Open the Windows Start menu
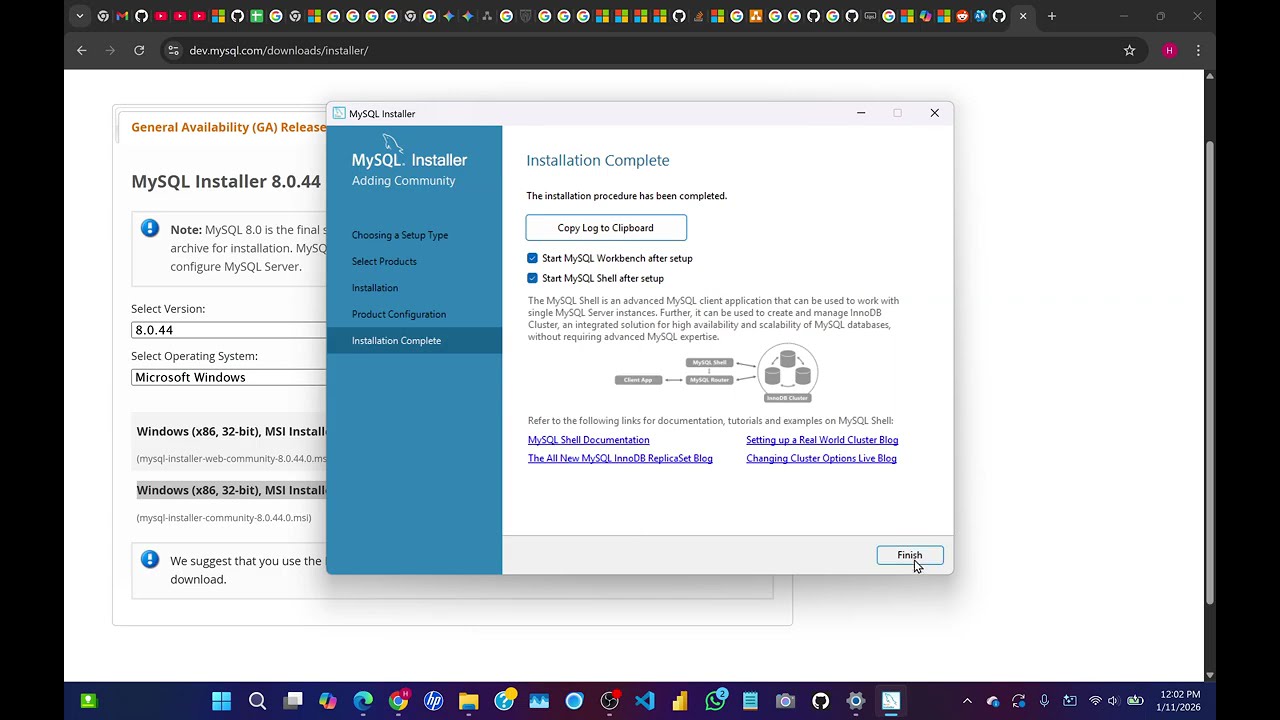 pos(222,701)
